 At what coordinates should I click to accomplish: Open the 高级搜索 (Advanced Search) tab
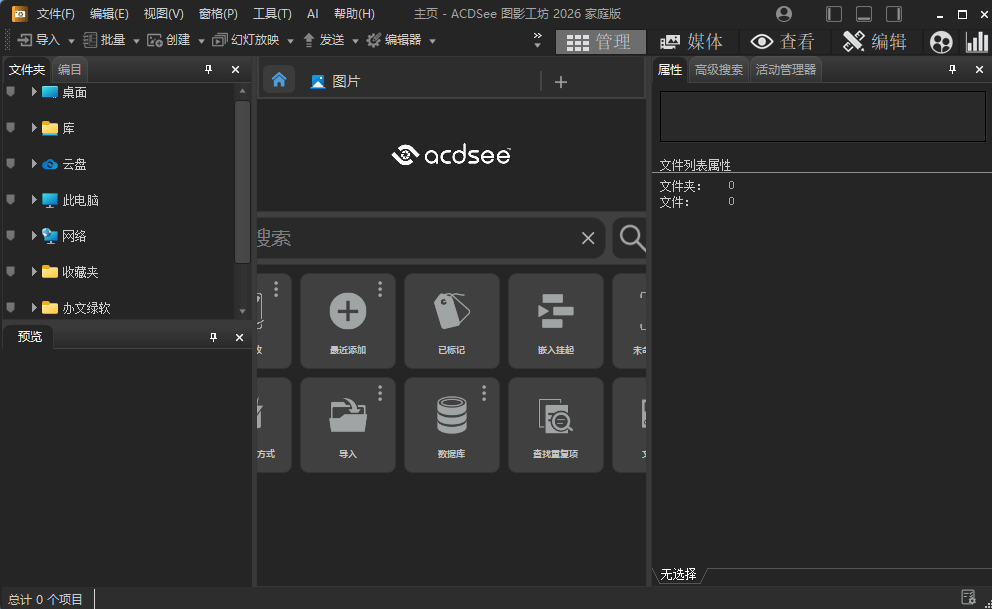718,69
